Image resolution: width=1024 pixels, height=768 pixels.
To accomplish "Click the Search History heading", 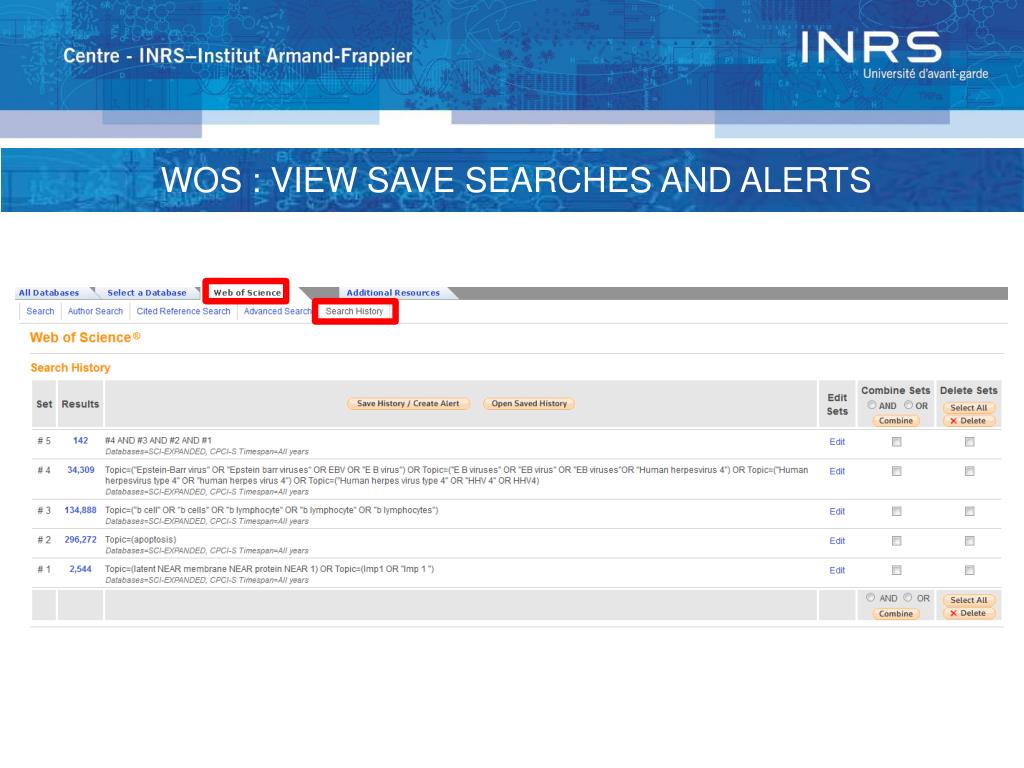I will [x=71, y=368].
